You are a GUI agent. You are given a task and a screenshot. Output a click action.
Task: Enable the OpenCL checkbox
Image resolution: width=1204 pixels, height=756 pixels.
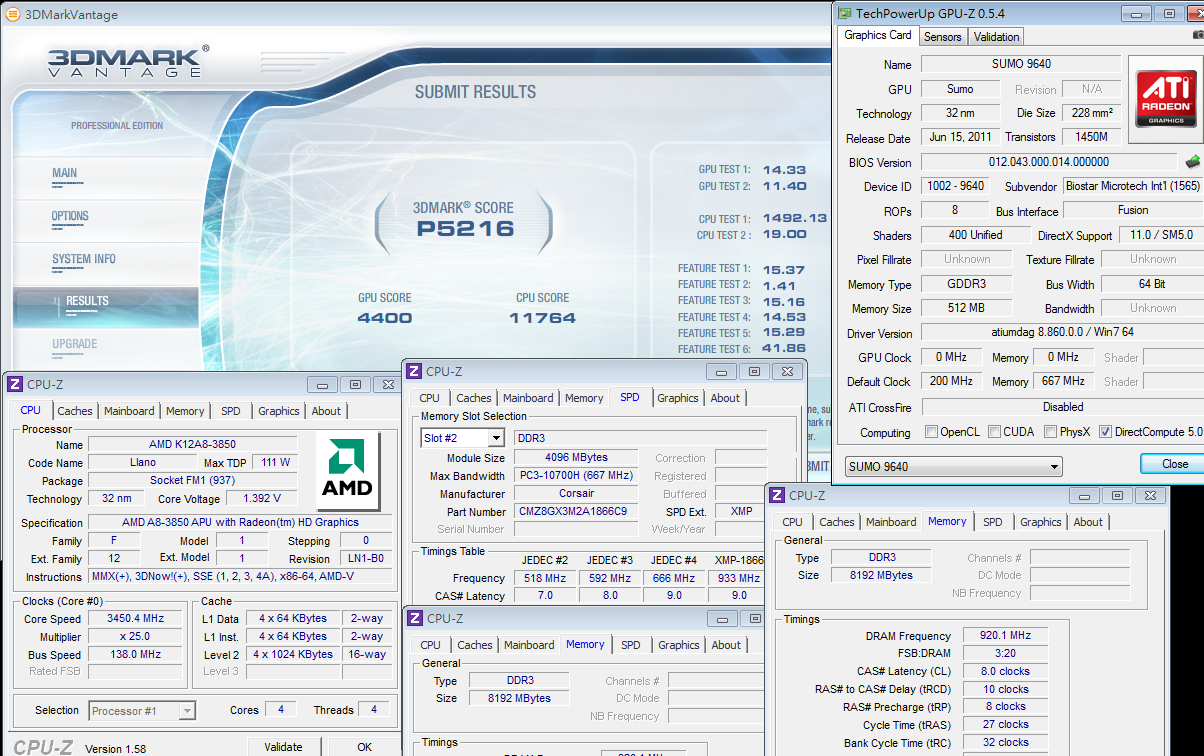932,432
